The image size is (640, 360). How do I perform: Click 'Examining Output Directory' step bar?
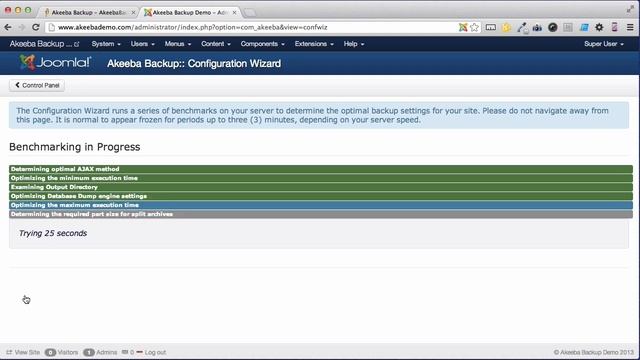click(321, 187)
